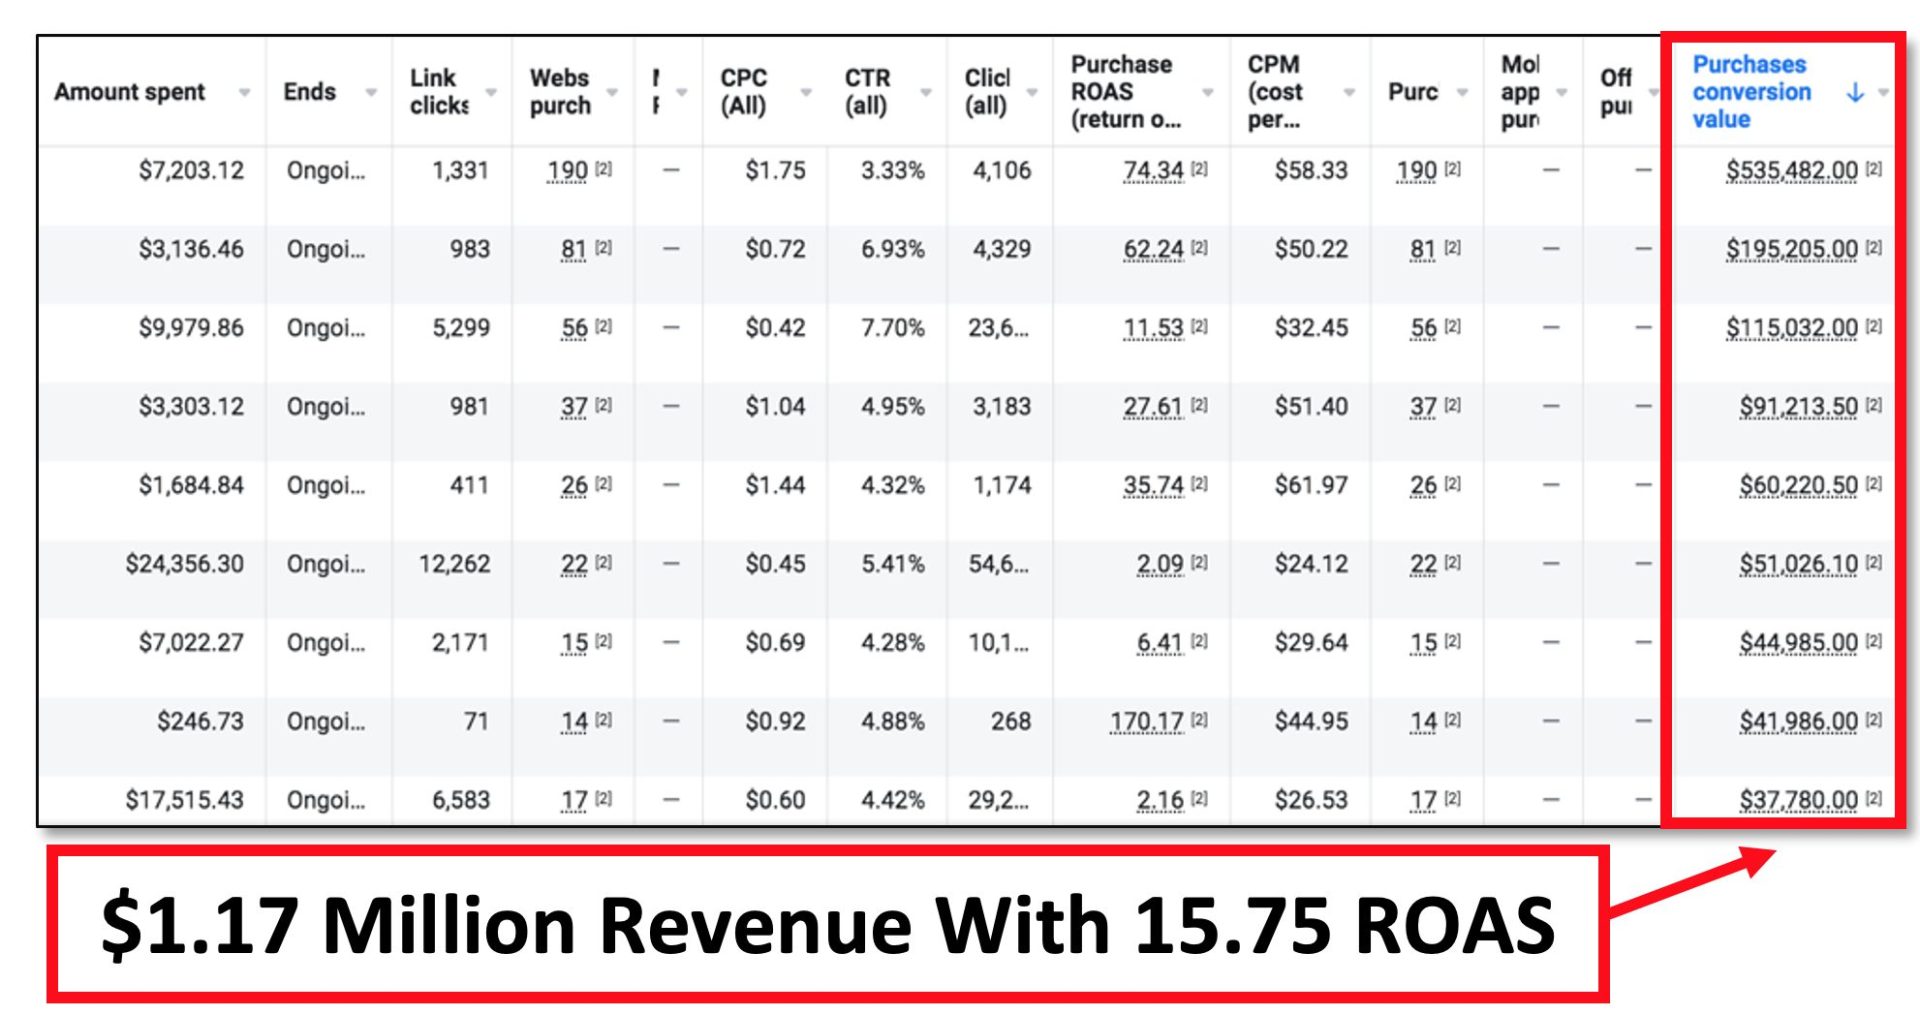Click the 170.17 Purchase ROAS value

pos(1147,721)
